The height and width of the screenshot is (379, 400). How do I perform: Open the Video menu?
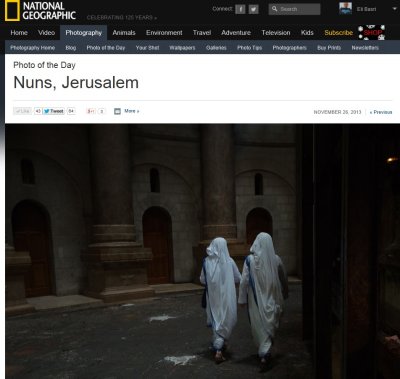pyautogui.click(x=46, y=33)
